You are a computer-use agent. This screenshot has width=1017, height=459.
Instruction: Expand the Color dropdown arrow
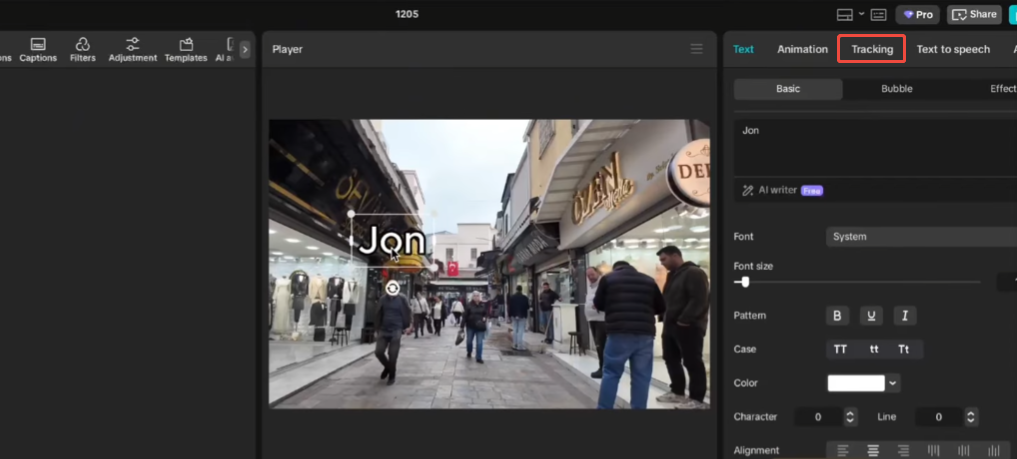[x=893, y=383]
